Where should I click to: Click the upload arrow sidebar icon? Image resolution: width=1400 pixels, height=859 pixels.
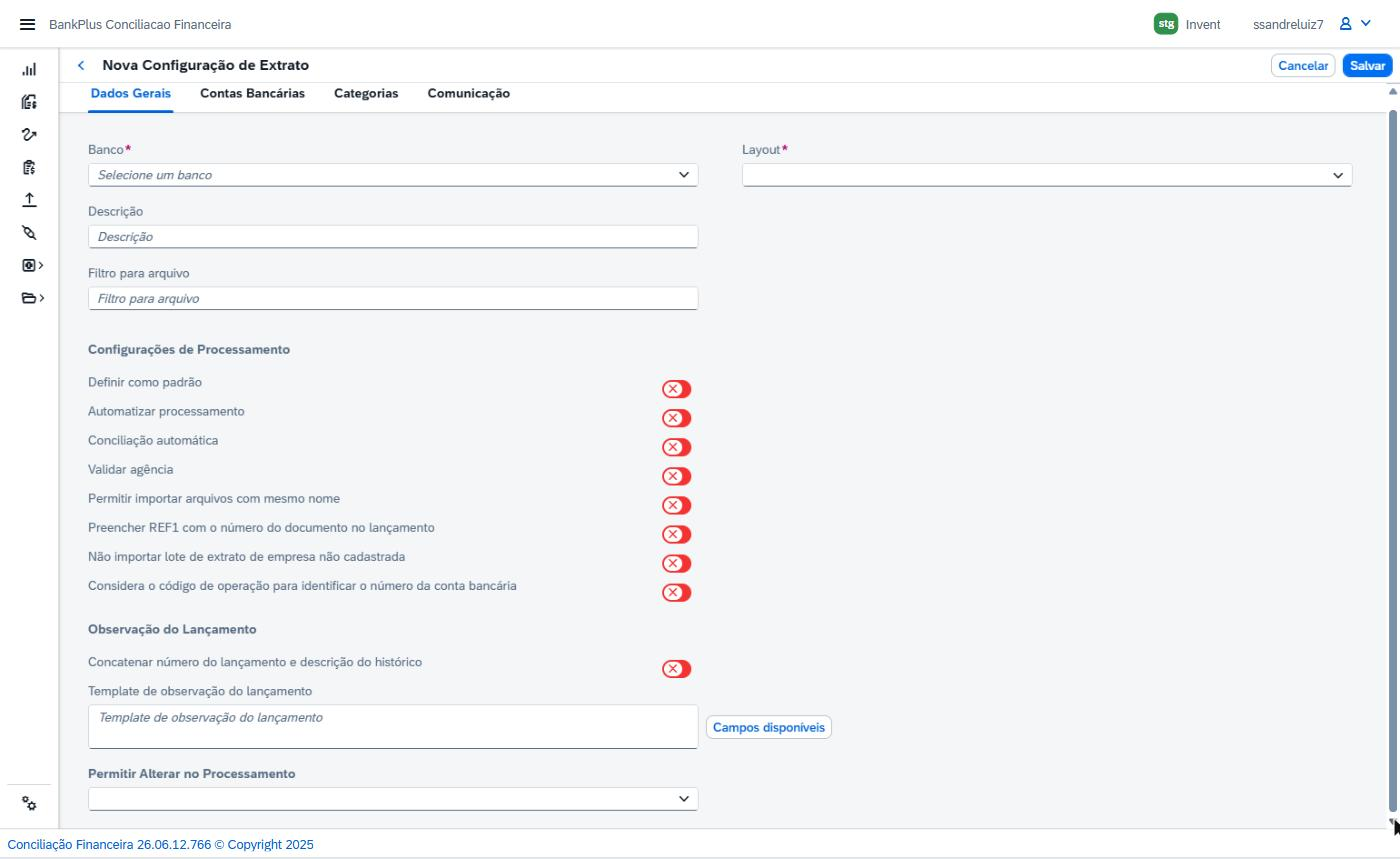29,200
